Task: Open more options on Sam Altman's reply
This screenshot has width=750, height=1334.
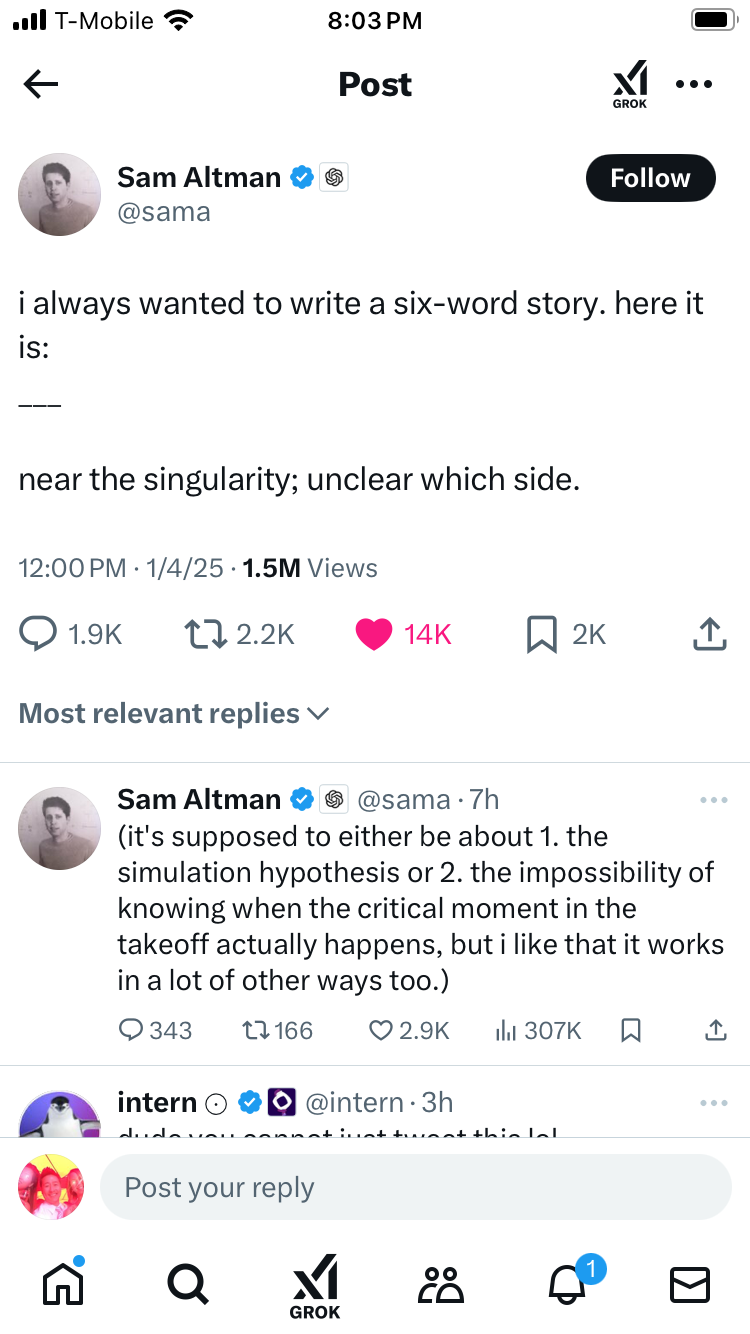Action: pyautogui.click(x=714, y=800)
